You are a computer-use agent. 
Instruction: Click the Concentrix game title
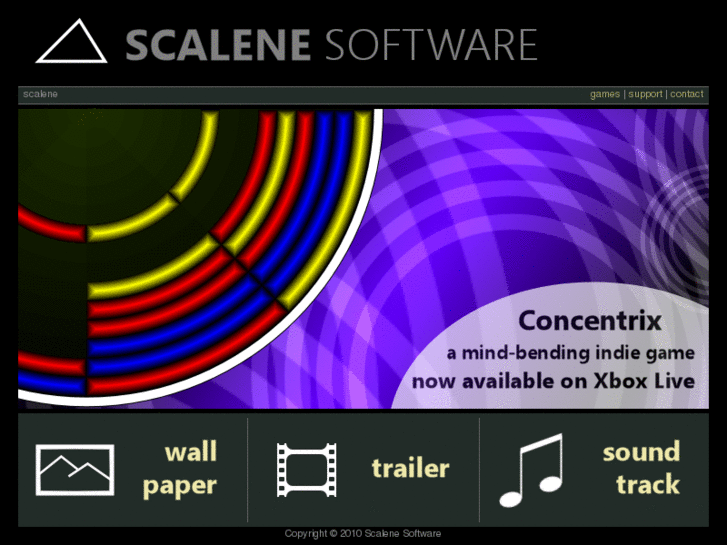pos(590,321)
